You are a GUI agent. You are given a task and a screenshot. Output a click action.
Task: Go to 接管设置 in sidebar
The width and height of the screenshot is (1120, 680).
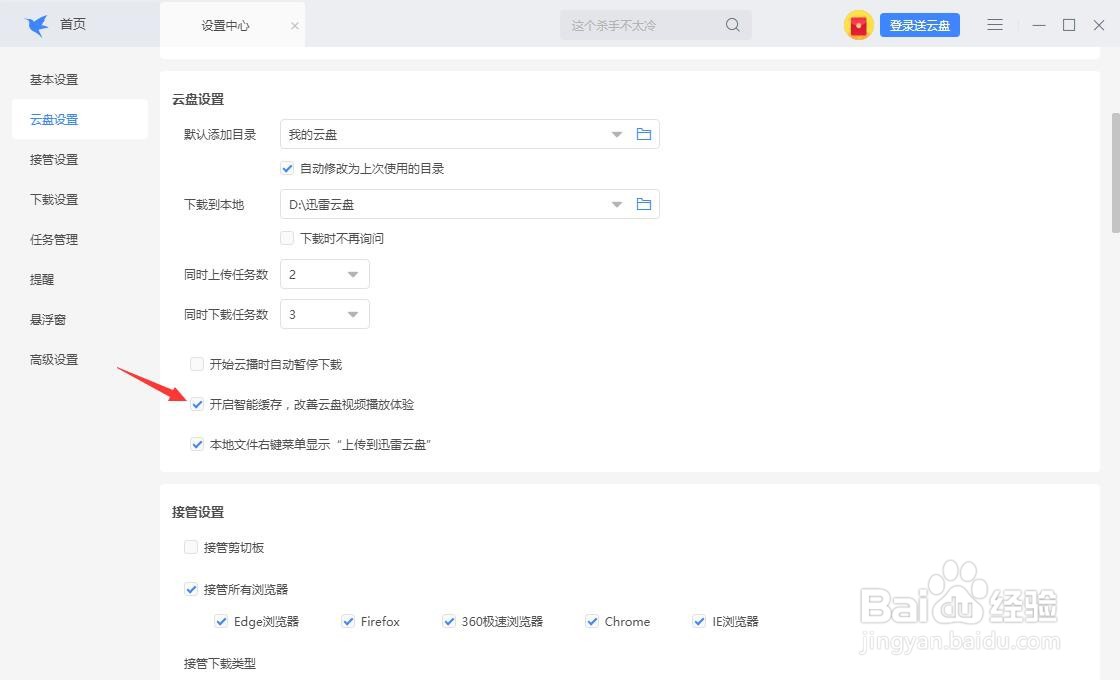(x=54, y=159)
